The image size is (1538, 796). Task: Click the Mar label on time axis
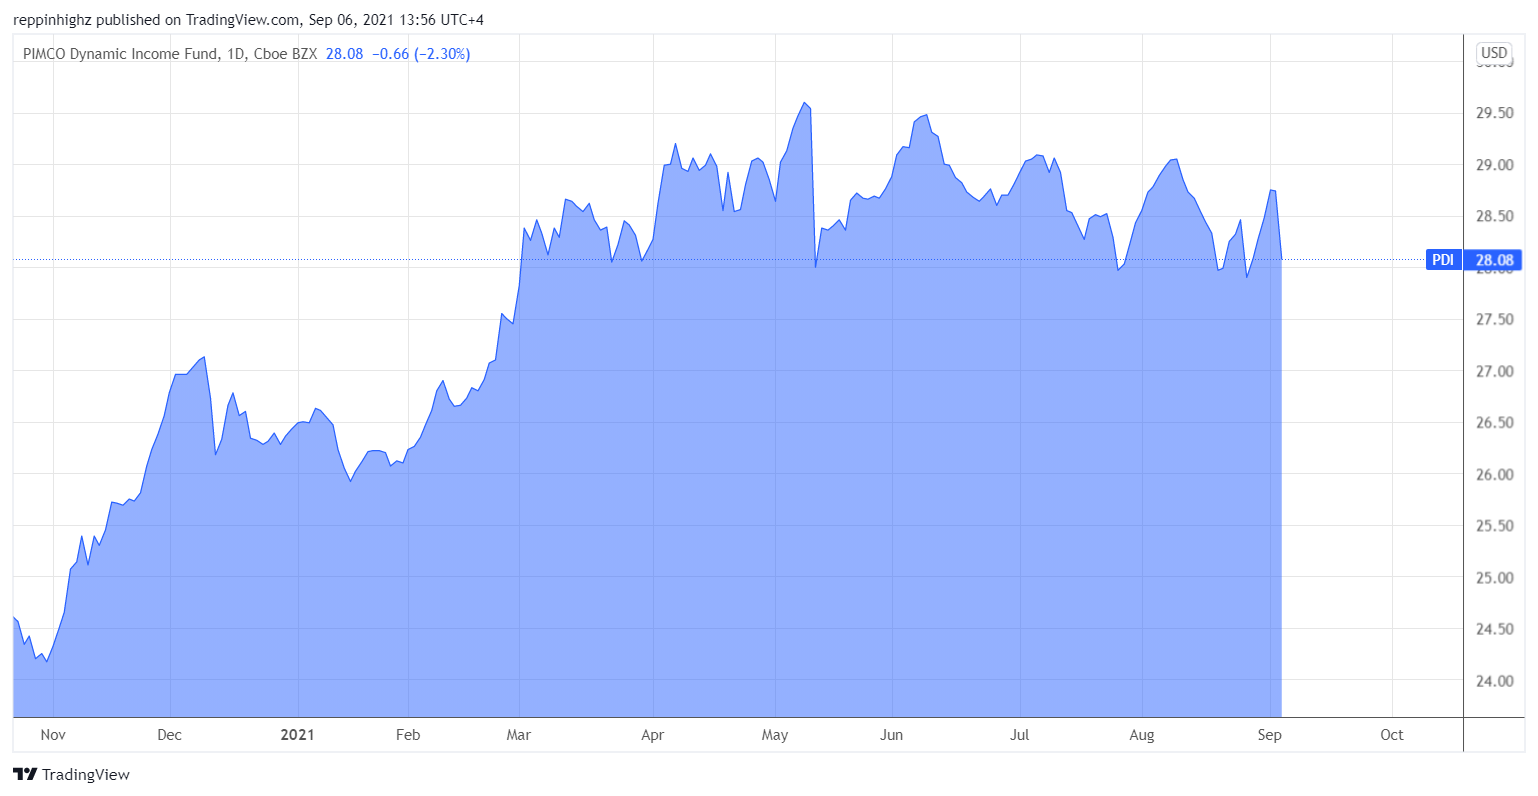[519, 735]
